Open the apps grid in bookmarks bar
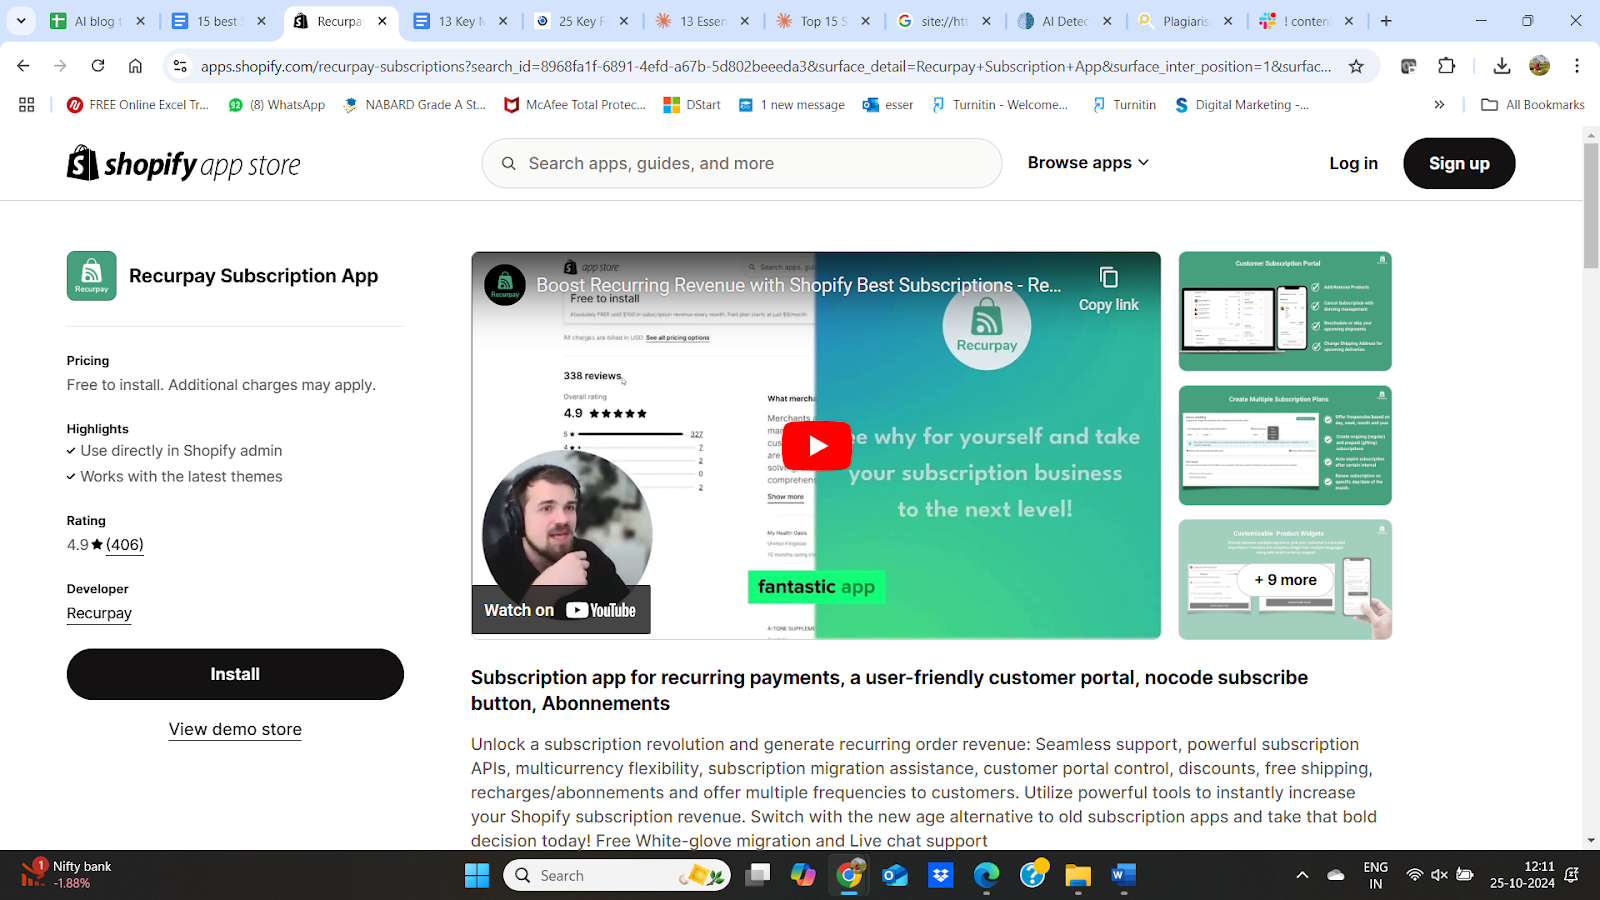This screenshot has width=1600, height=900. point(27,104)
